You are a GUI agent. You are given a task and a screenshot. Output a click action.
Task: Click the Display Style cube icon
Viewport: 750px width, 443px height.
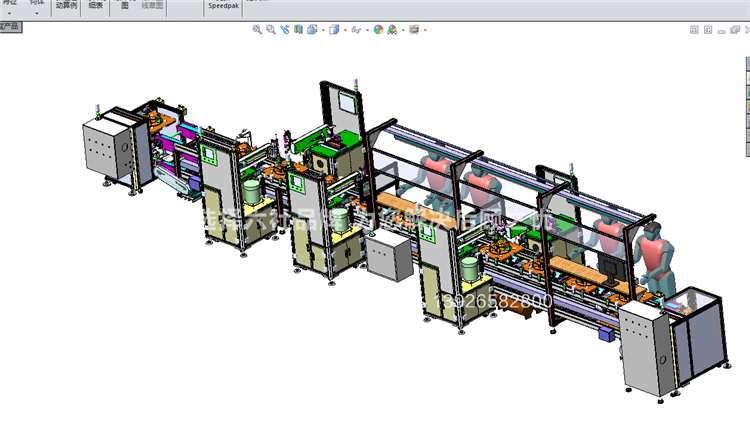pos(334,30)
